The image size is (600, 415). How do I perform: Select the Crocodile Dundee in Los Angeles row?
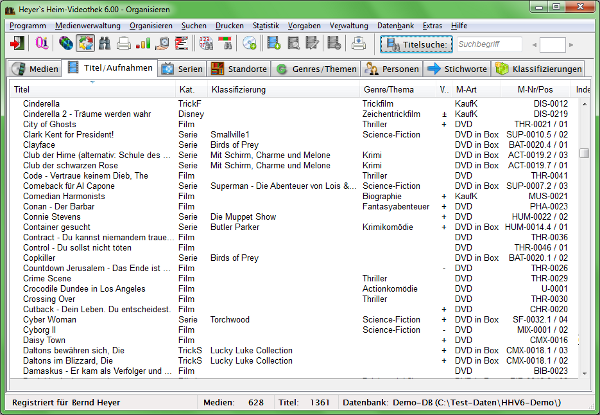click(80, 289)
